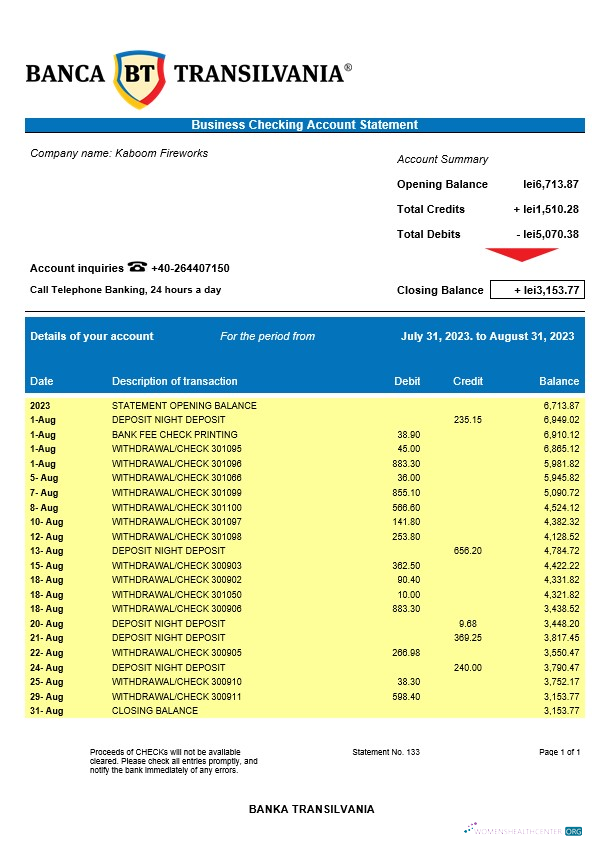Select the BANK FEE CHECK PRINTING row
This screenshot has height=846, width=592.
[x=304, y=434]
